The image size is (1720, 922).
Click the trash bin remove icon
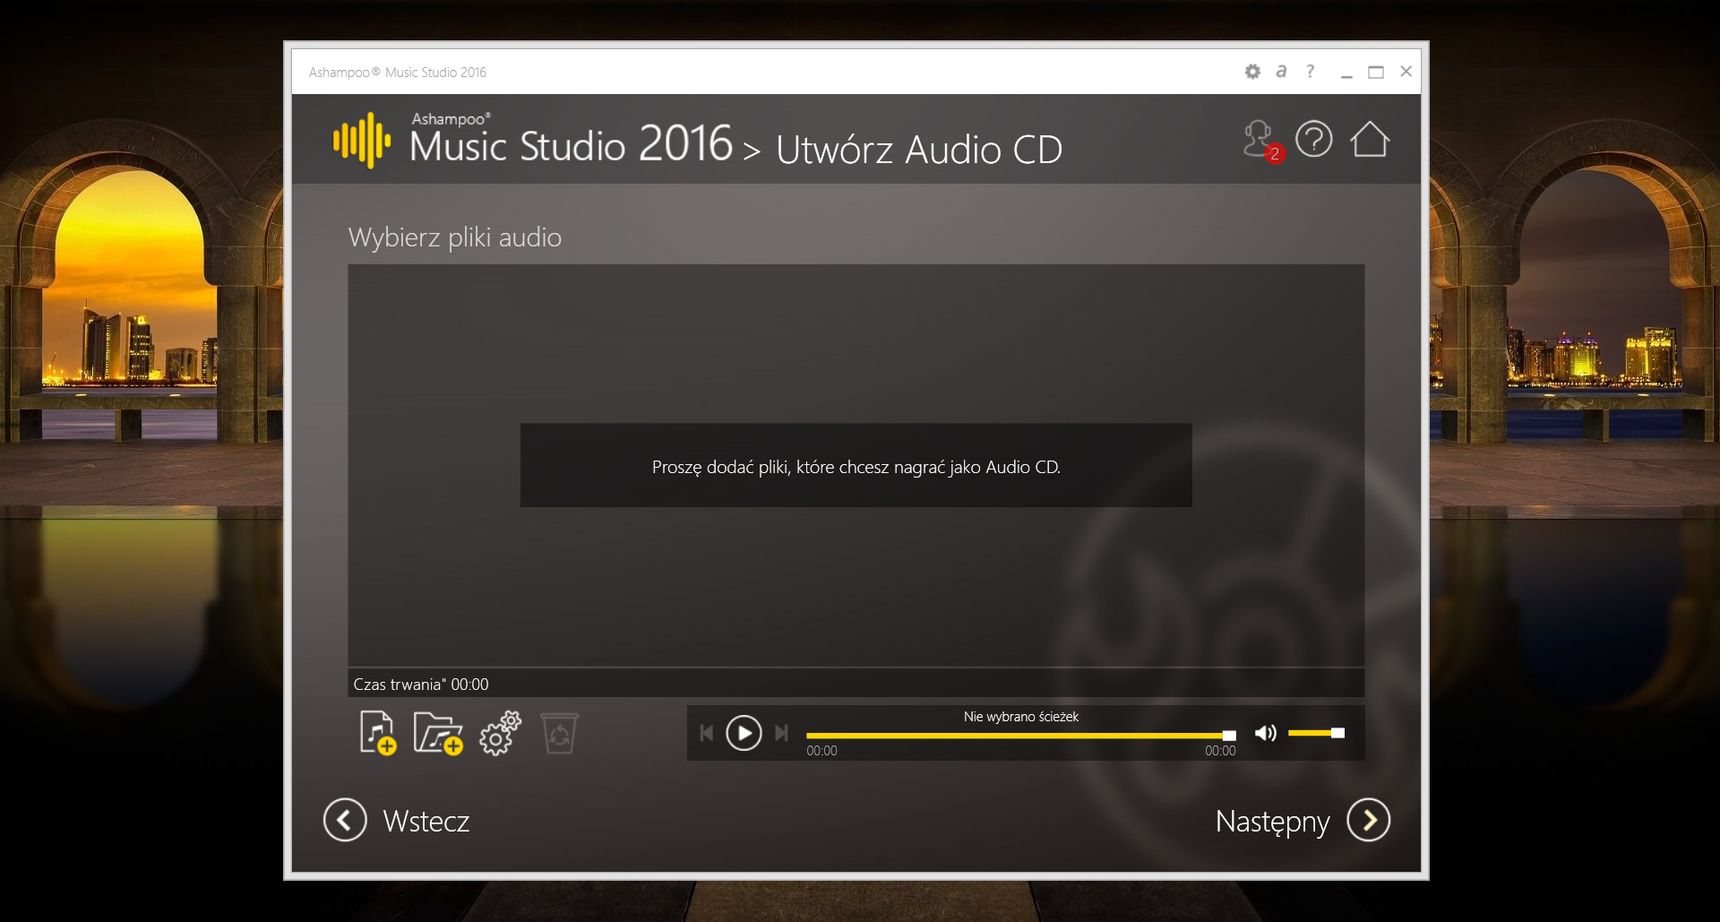560,733
